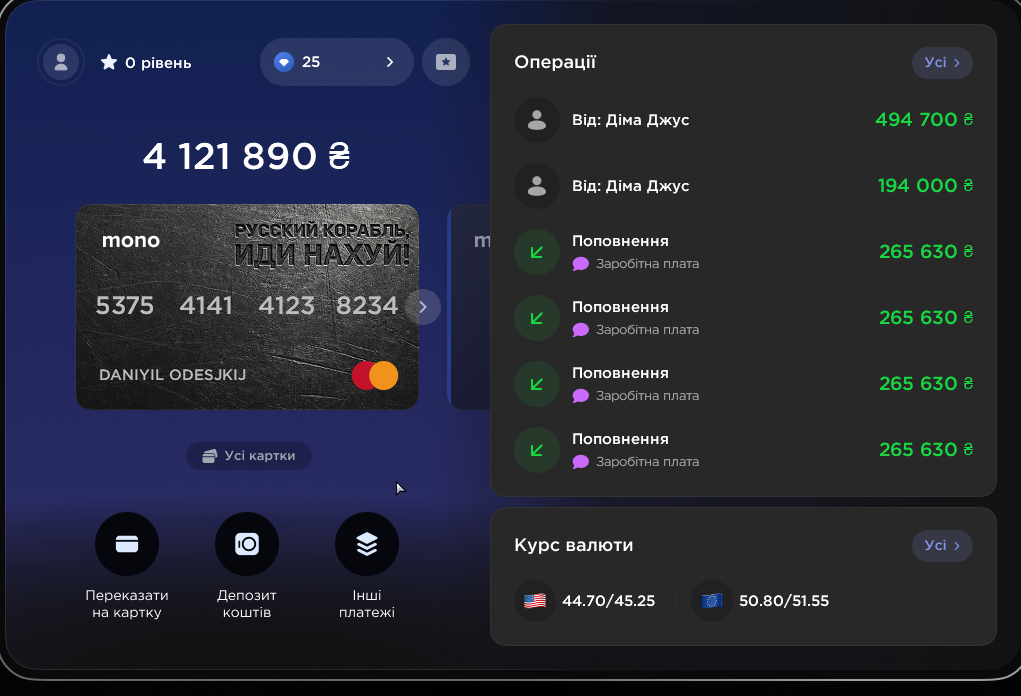This screenshot has height=696, width=1021.
Task: Click amount 194 000 ₴
Action: click(x=925, y=186)
